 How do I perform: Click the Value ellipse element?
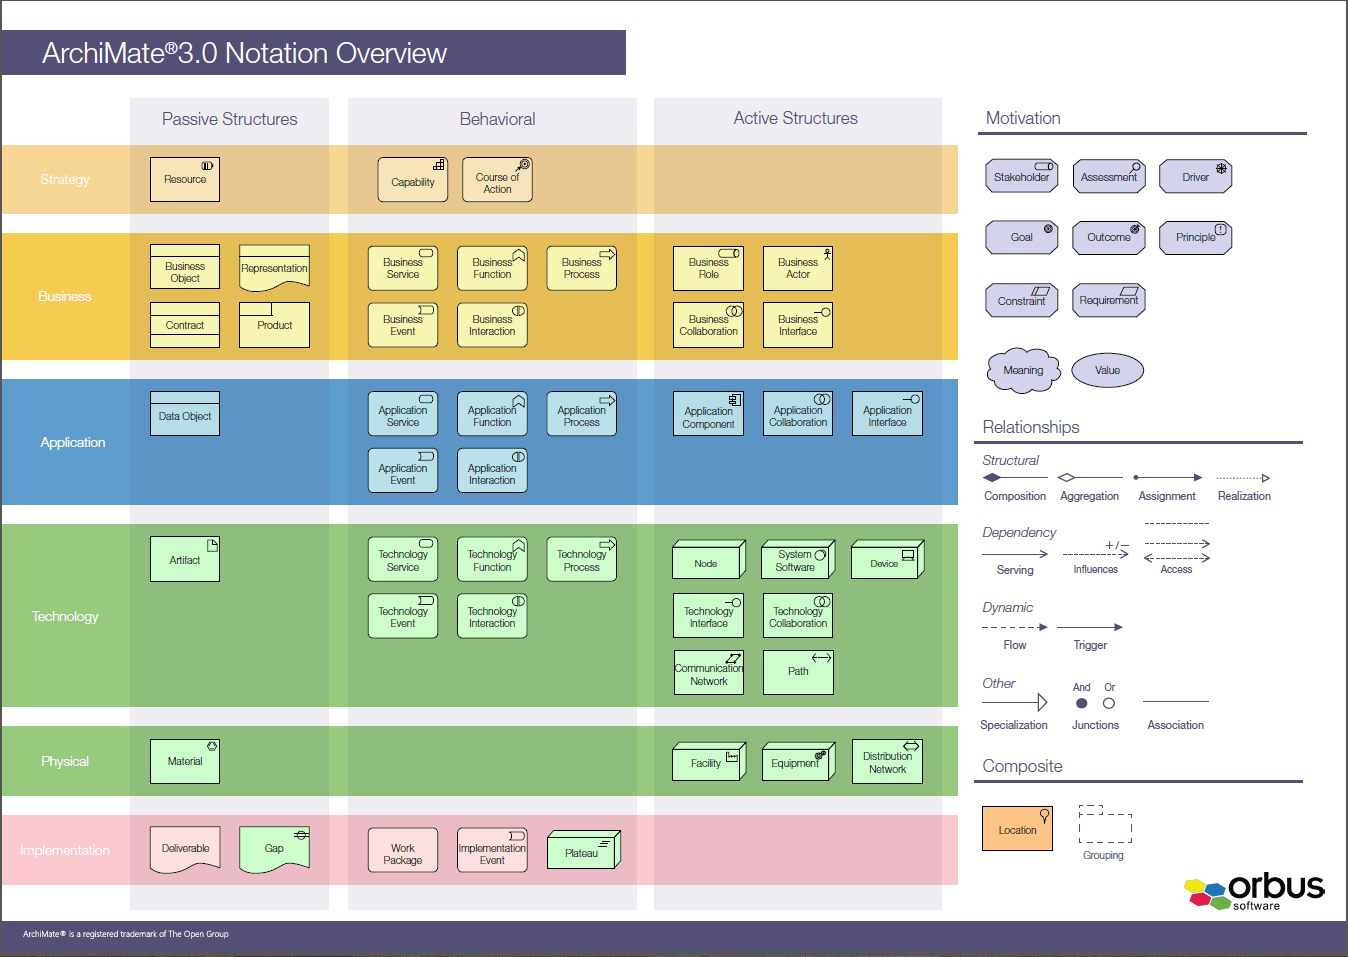point(1107,370)
